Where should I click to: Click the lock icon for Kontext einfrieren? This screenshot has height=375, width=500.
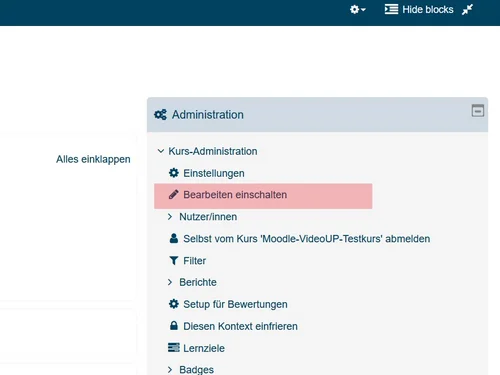click(174, 325)
